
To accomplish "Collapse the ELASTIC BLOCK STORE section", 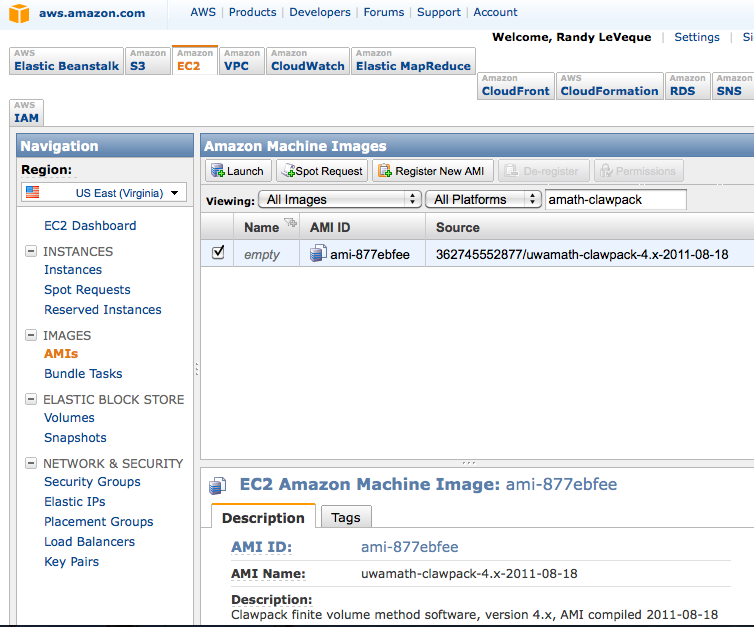I will [x=31, y=400].
